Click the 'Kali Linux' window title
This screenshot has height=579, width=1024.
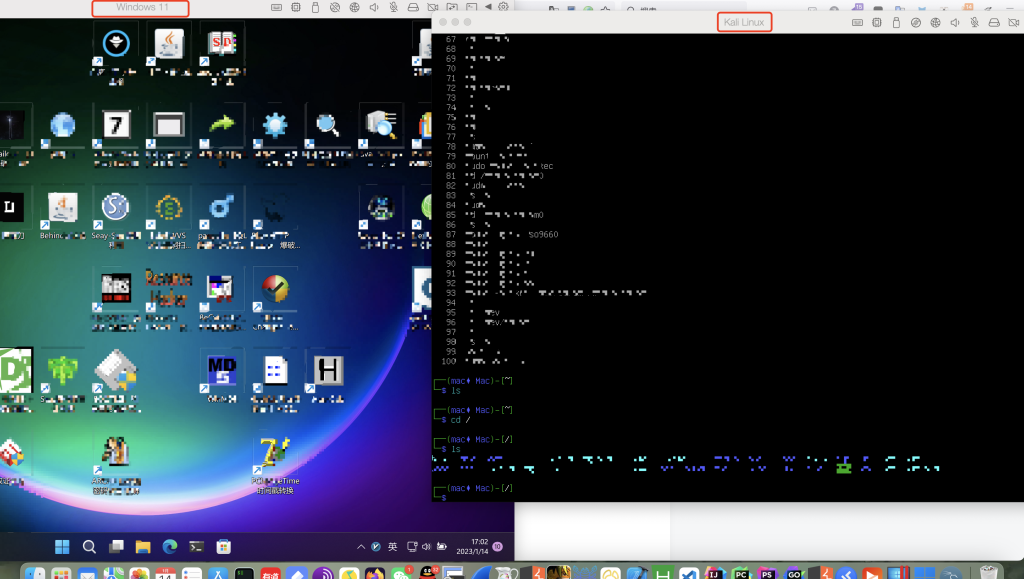click(x=744, y=22)
